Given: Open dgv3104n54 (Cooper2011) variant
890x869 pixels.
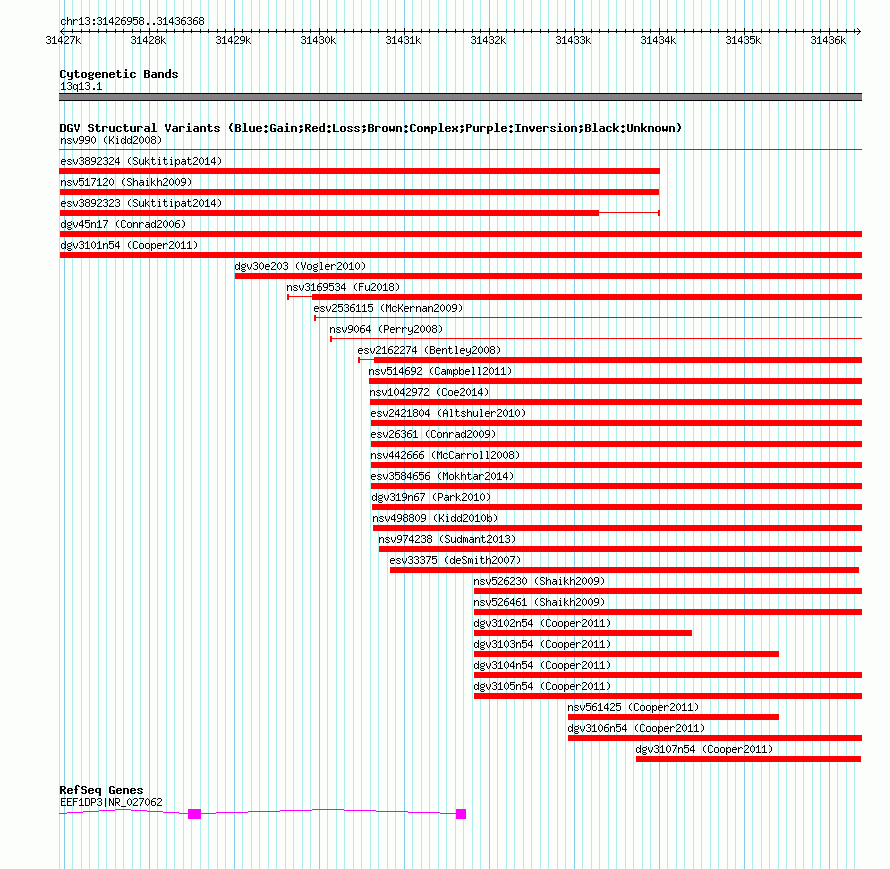Looking at the screenshot, I should pos(542,665).
